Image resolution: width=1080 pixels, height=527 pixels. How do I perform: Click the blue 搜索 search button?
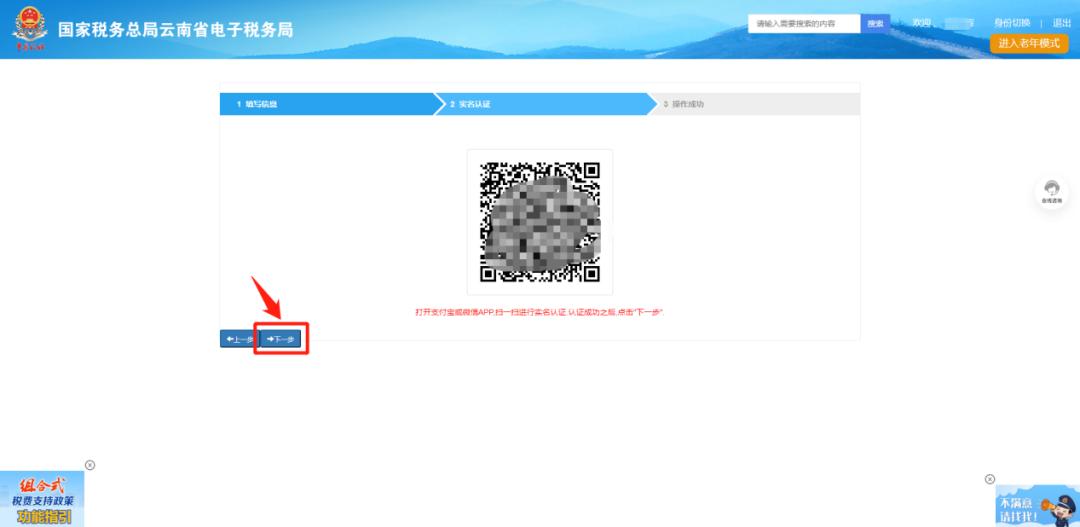[875, 23]
